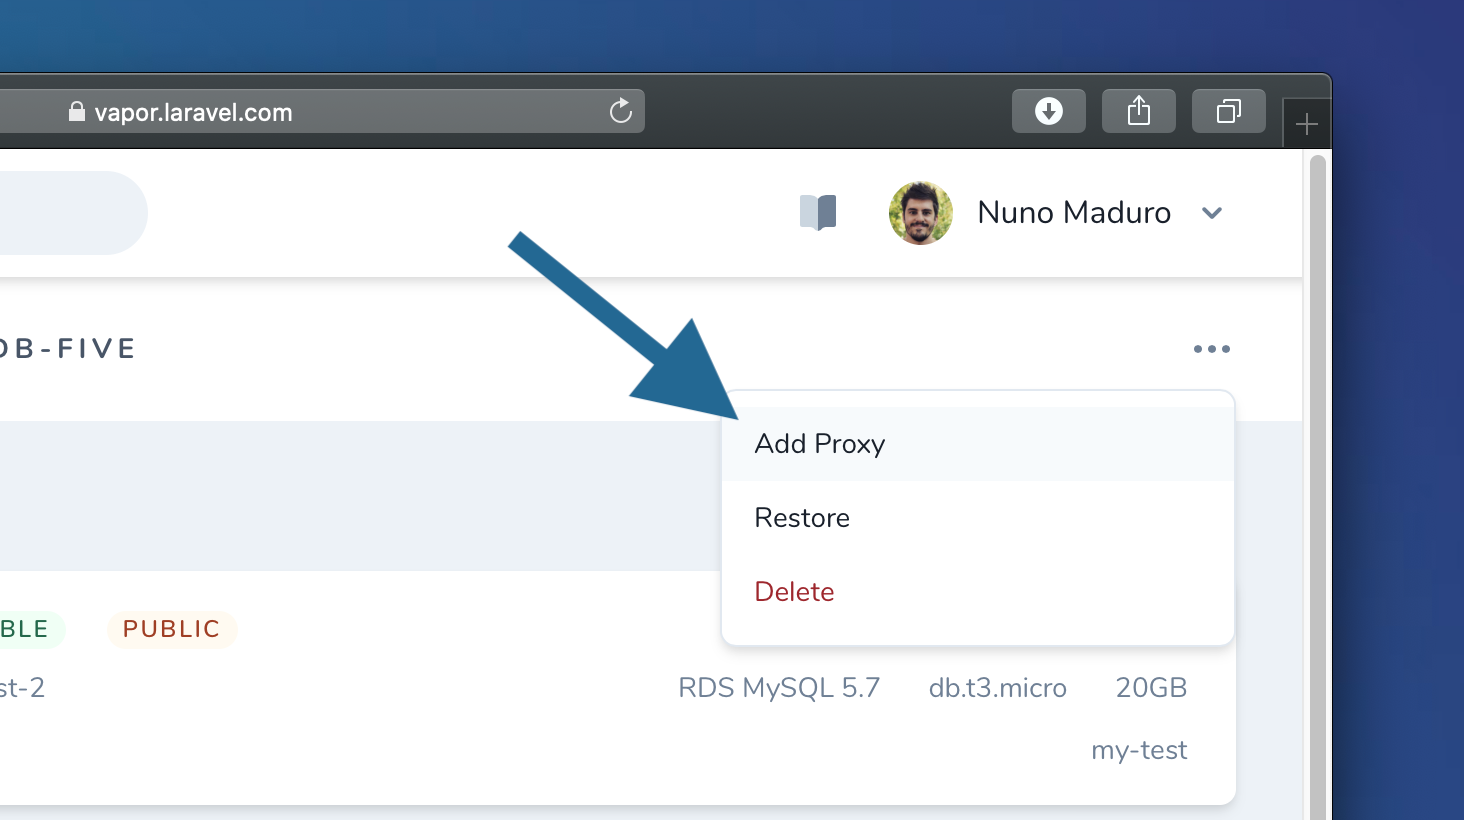Reload the vapor.laravel.com page
The image size is (1464, 820).
[621, 111]
